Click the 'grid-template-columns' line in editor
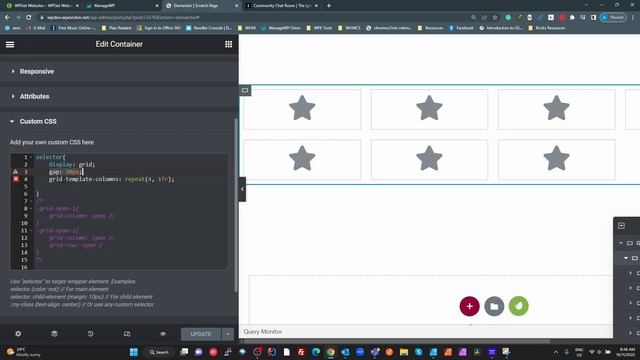The height and width of the screenshot is (360, 640). [111, 179]
